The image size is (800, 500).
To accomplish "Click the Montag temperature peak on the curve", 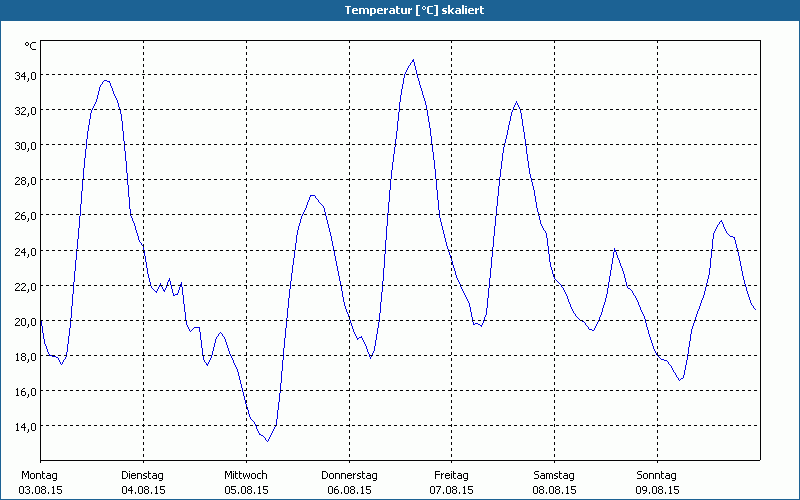I will tap(106, 80).
